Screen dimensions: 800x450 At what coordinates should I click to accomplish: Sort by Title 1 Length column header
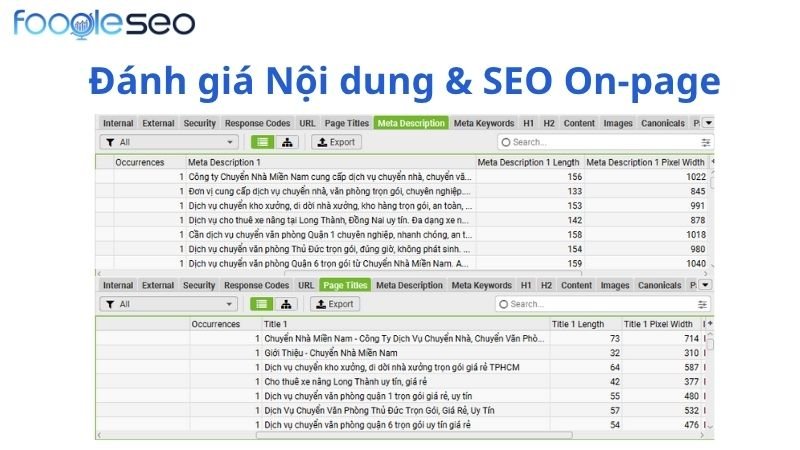click(585, 324)
